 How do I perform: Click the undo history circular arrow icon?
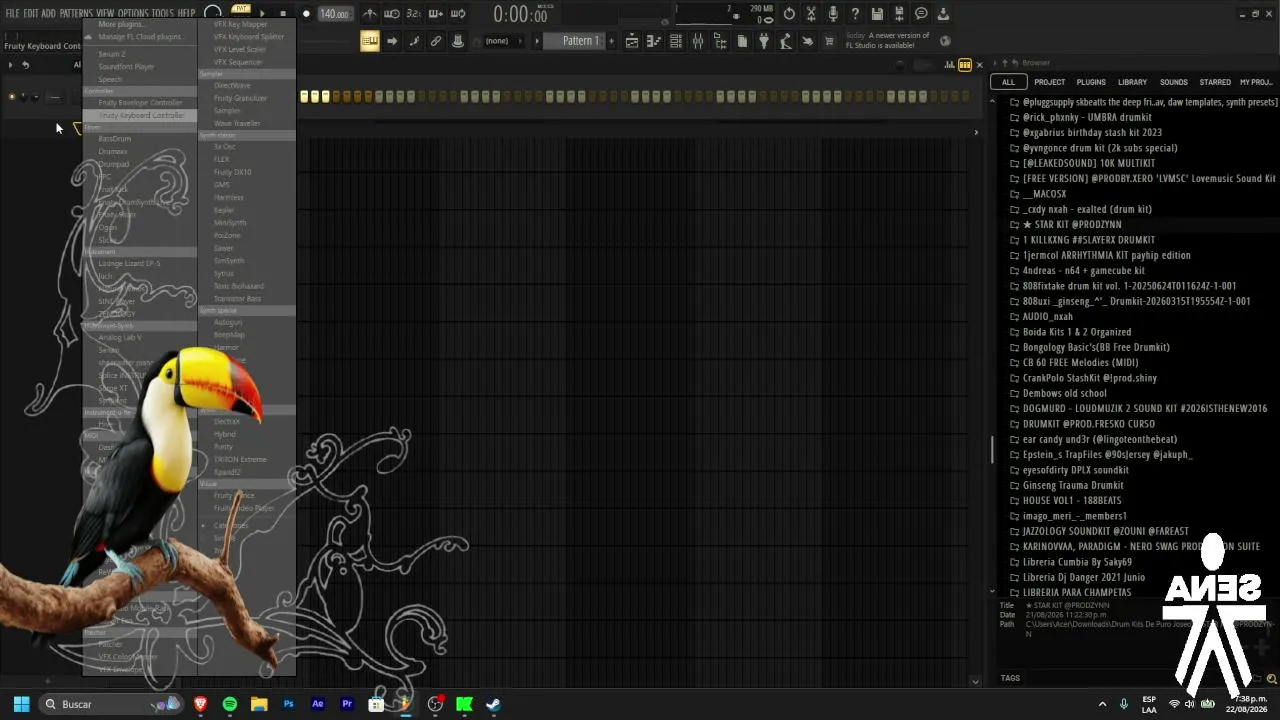click(x=789, y=14)
